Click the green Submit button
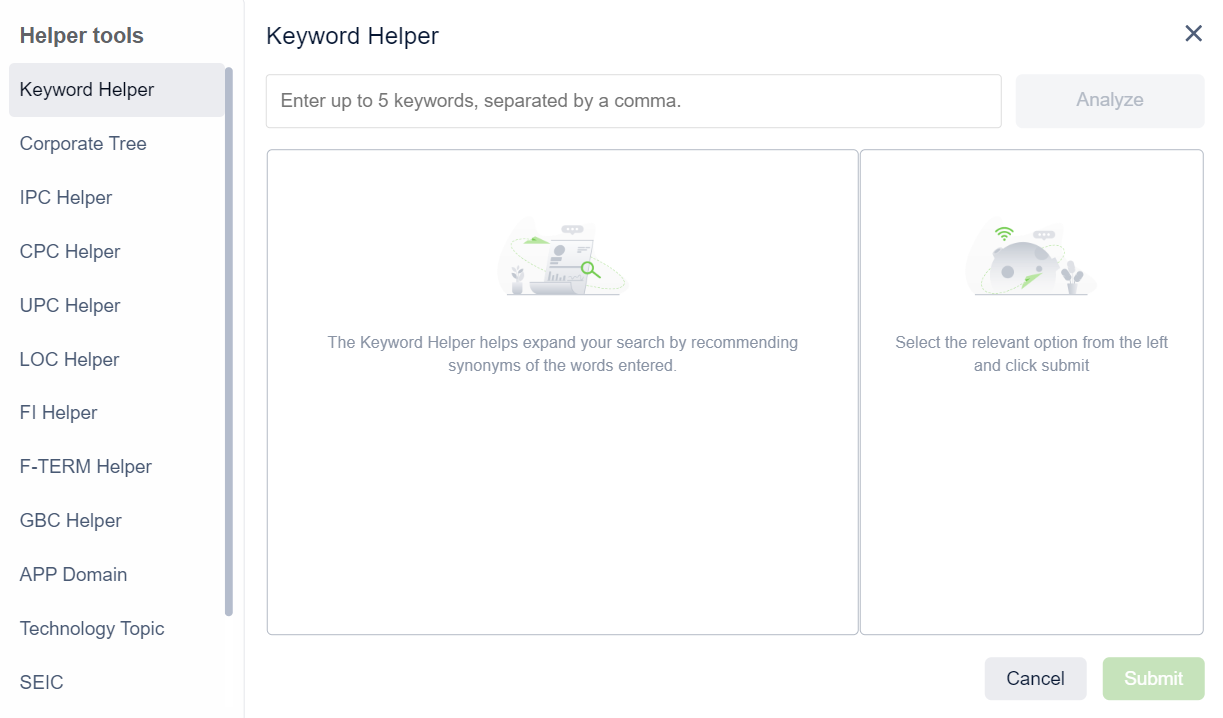The width and height of the screenshot is (1223, 718). [1153, 678]
